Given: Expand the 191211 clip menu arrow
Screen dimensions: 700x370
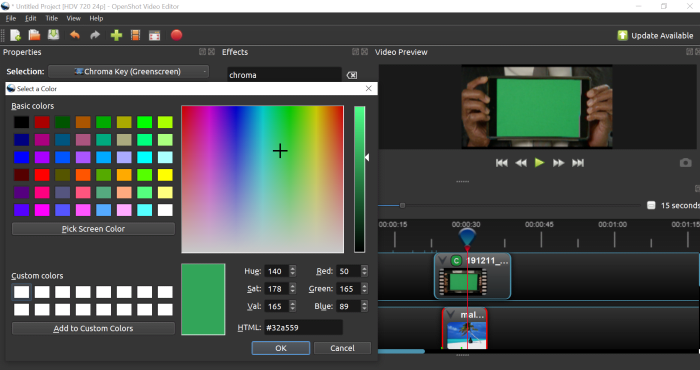Looking at the screenshot, I should [x=442, y=261].
